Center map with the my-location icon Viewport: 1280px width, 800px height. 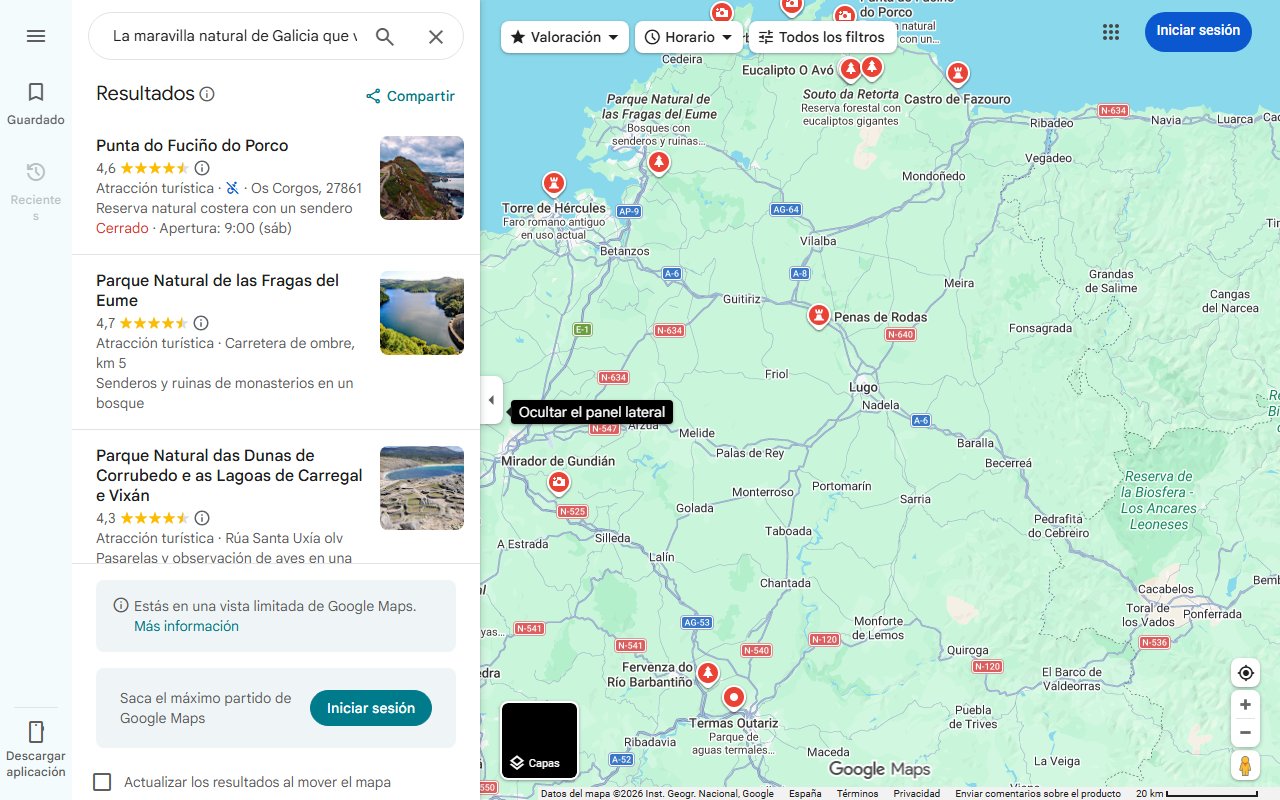click(x=1245, y=672)
